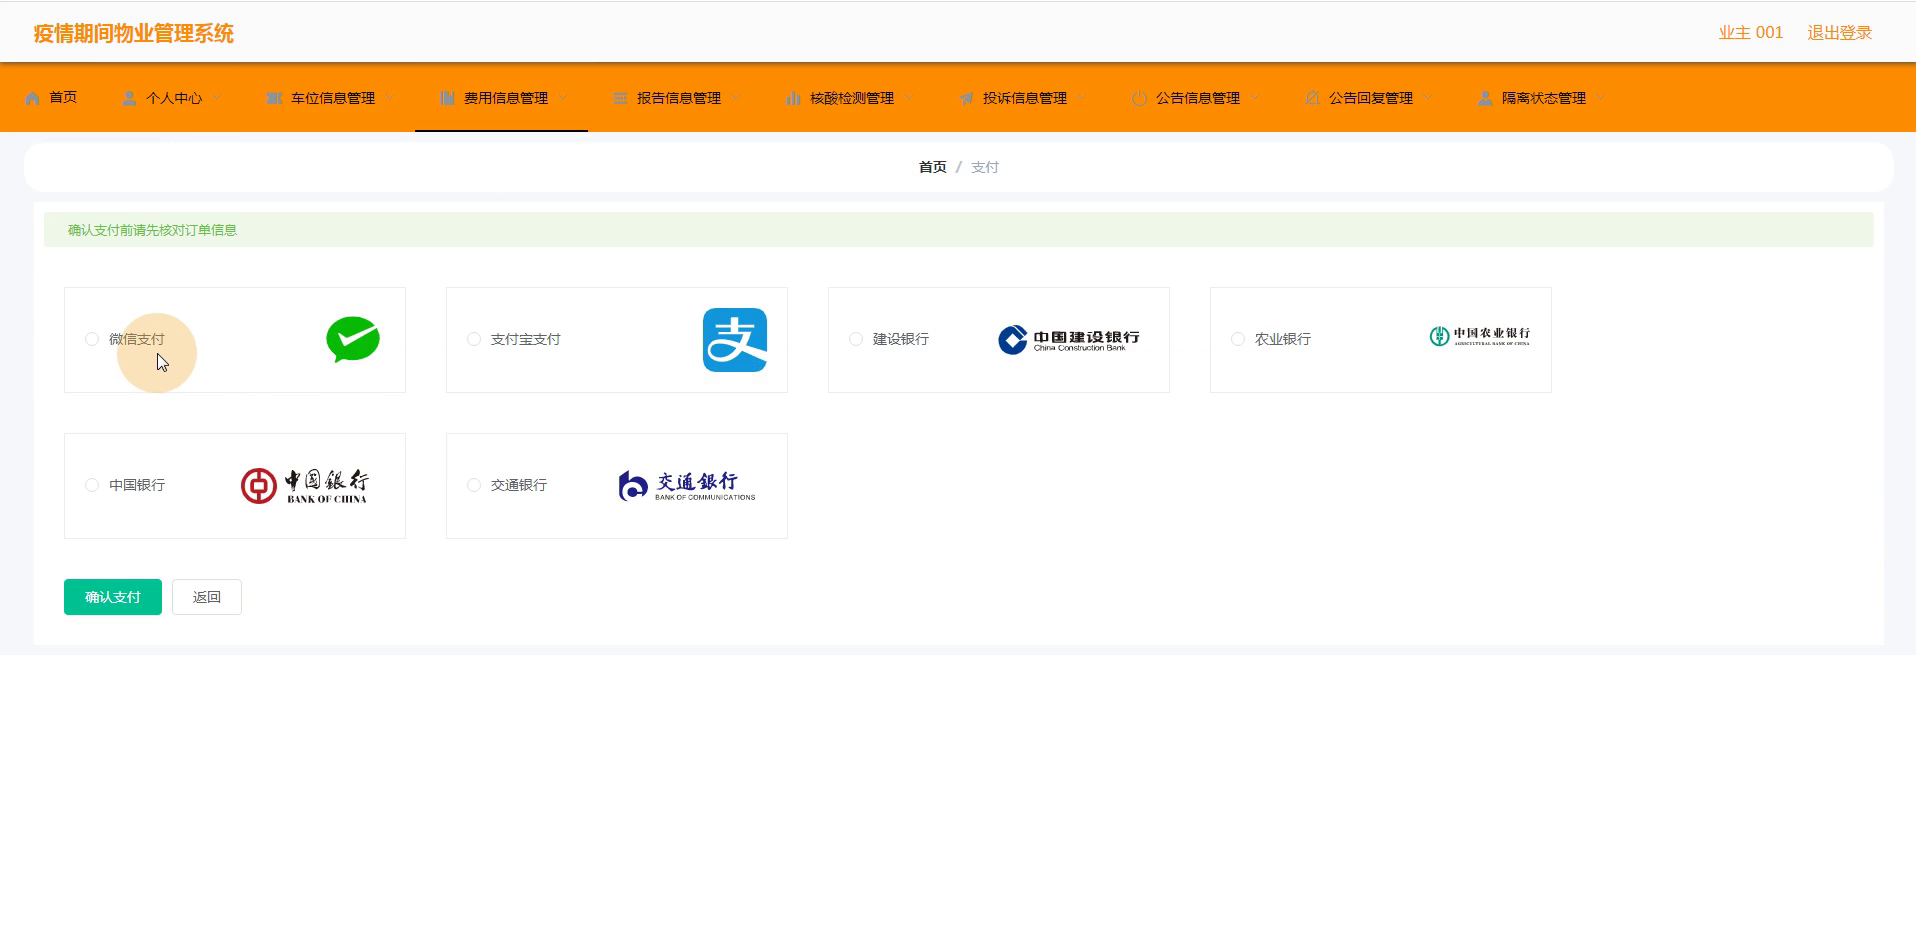
Task: Open the 隔离状态管理 menu label
Action: pyautogui.click(x=1544, y=98)
